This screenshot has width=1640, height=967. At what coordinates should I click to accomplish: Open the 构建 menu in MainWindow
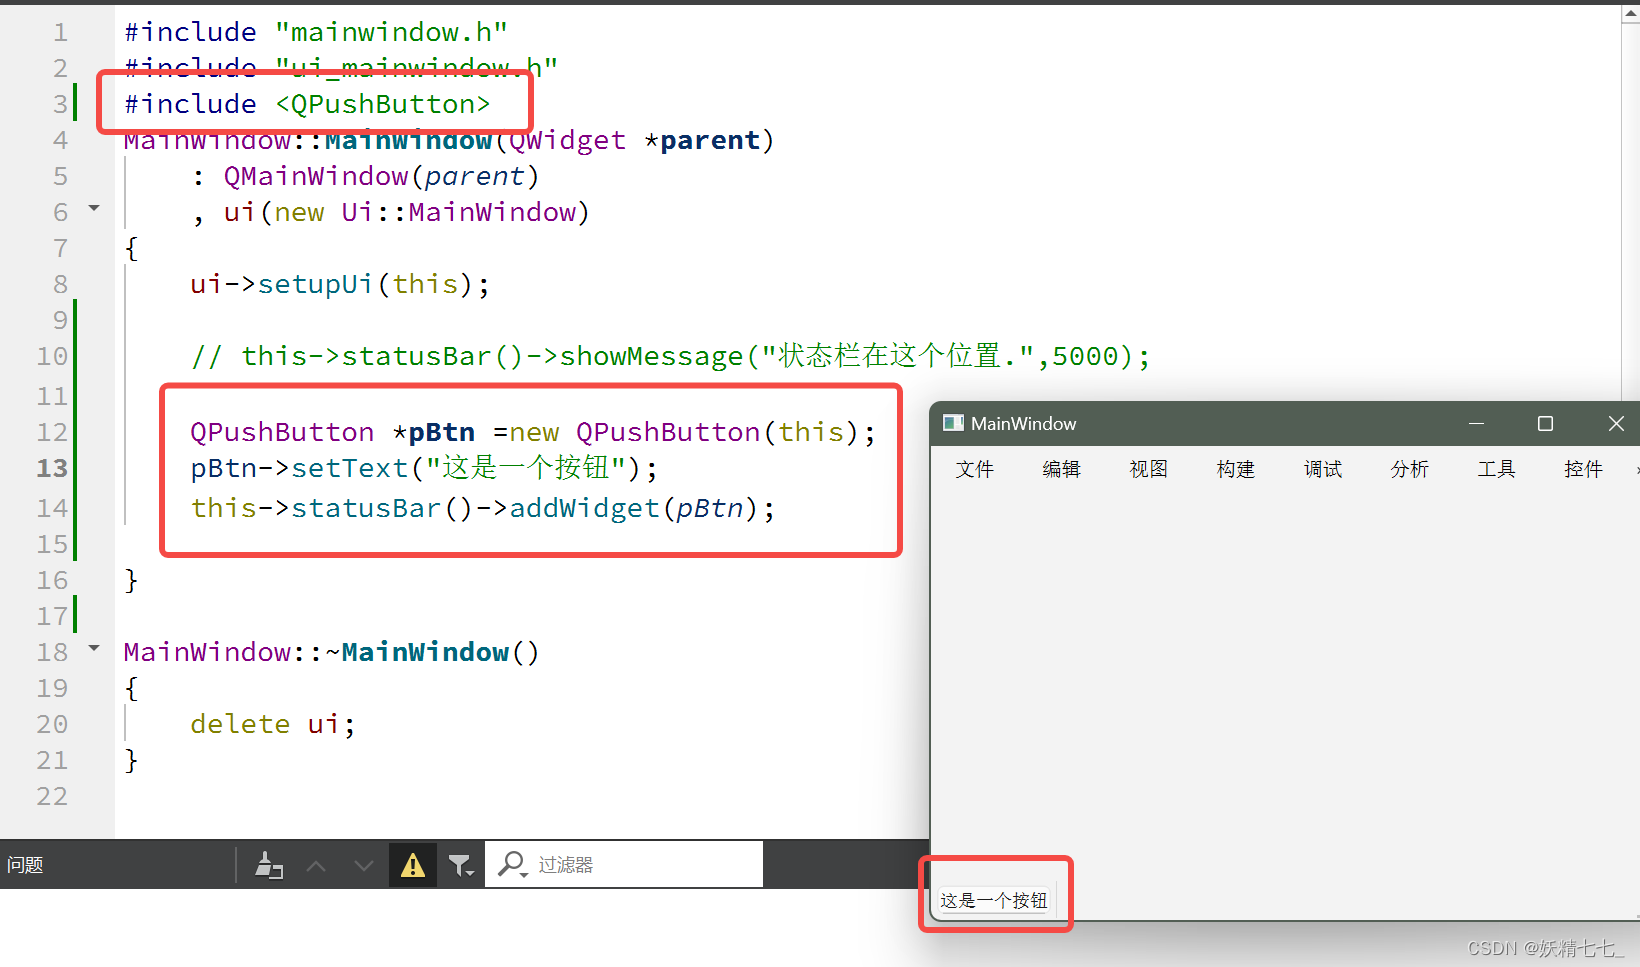[x=1235, y=469]
